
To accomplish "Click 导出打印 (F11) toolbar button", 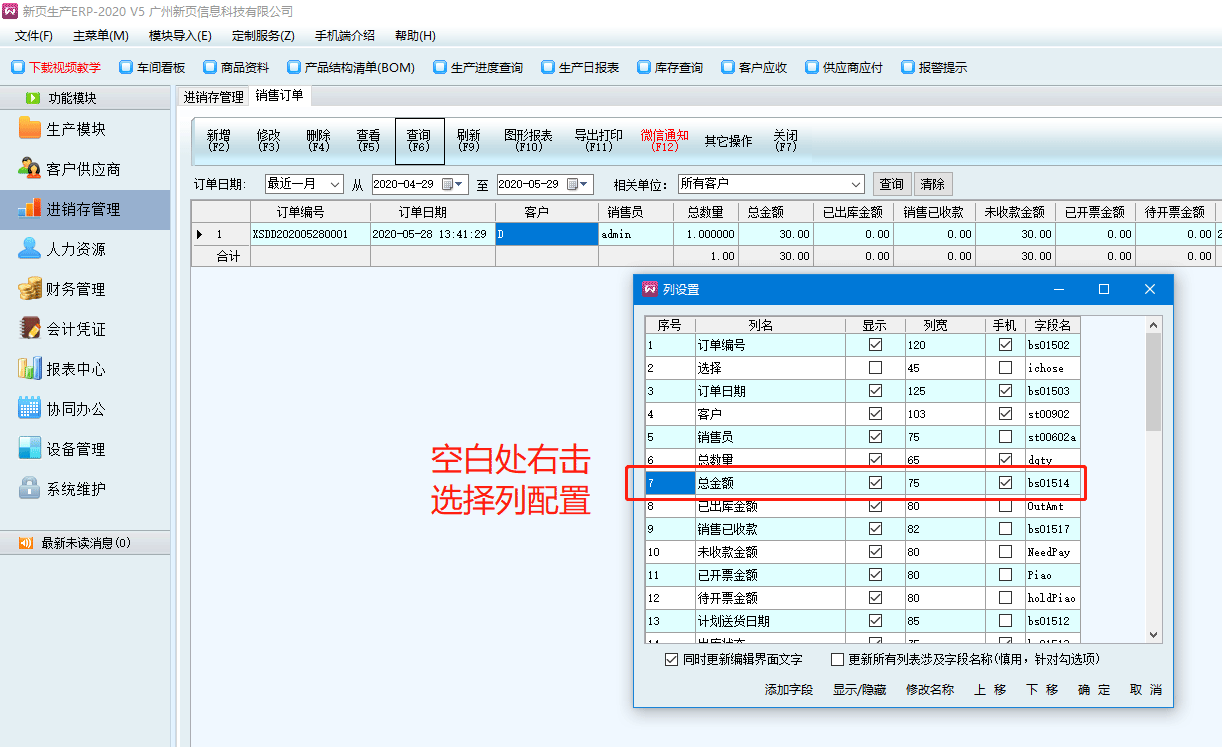I will 598,140.
